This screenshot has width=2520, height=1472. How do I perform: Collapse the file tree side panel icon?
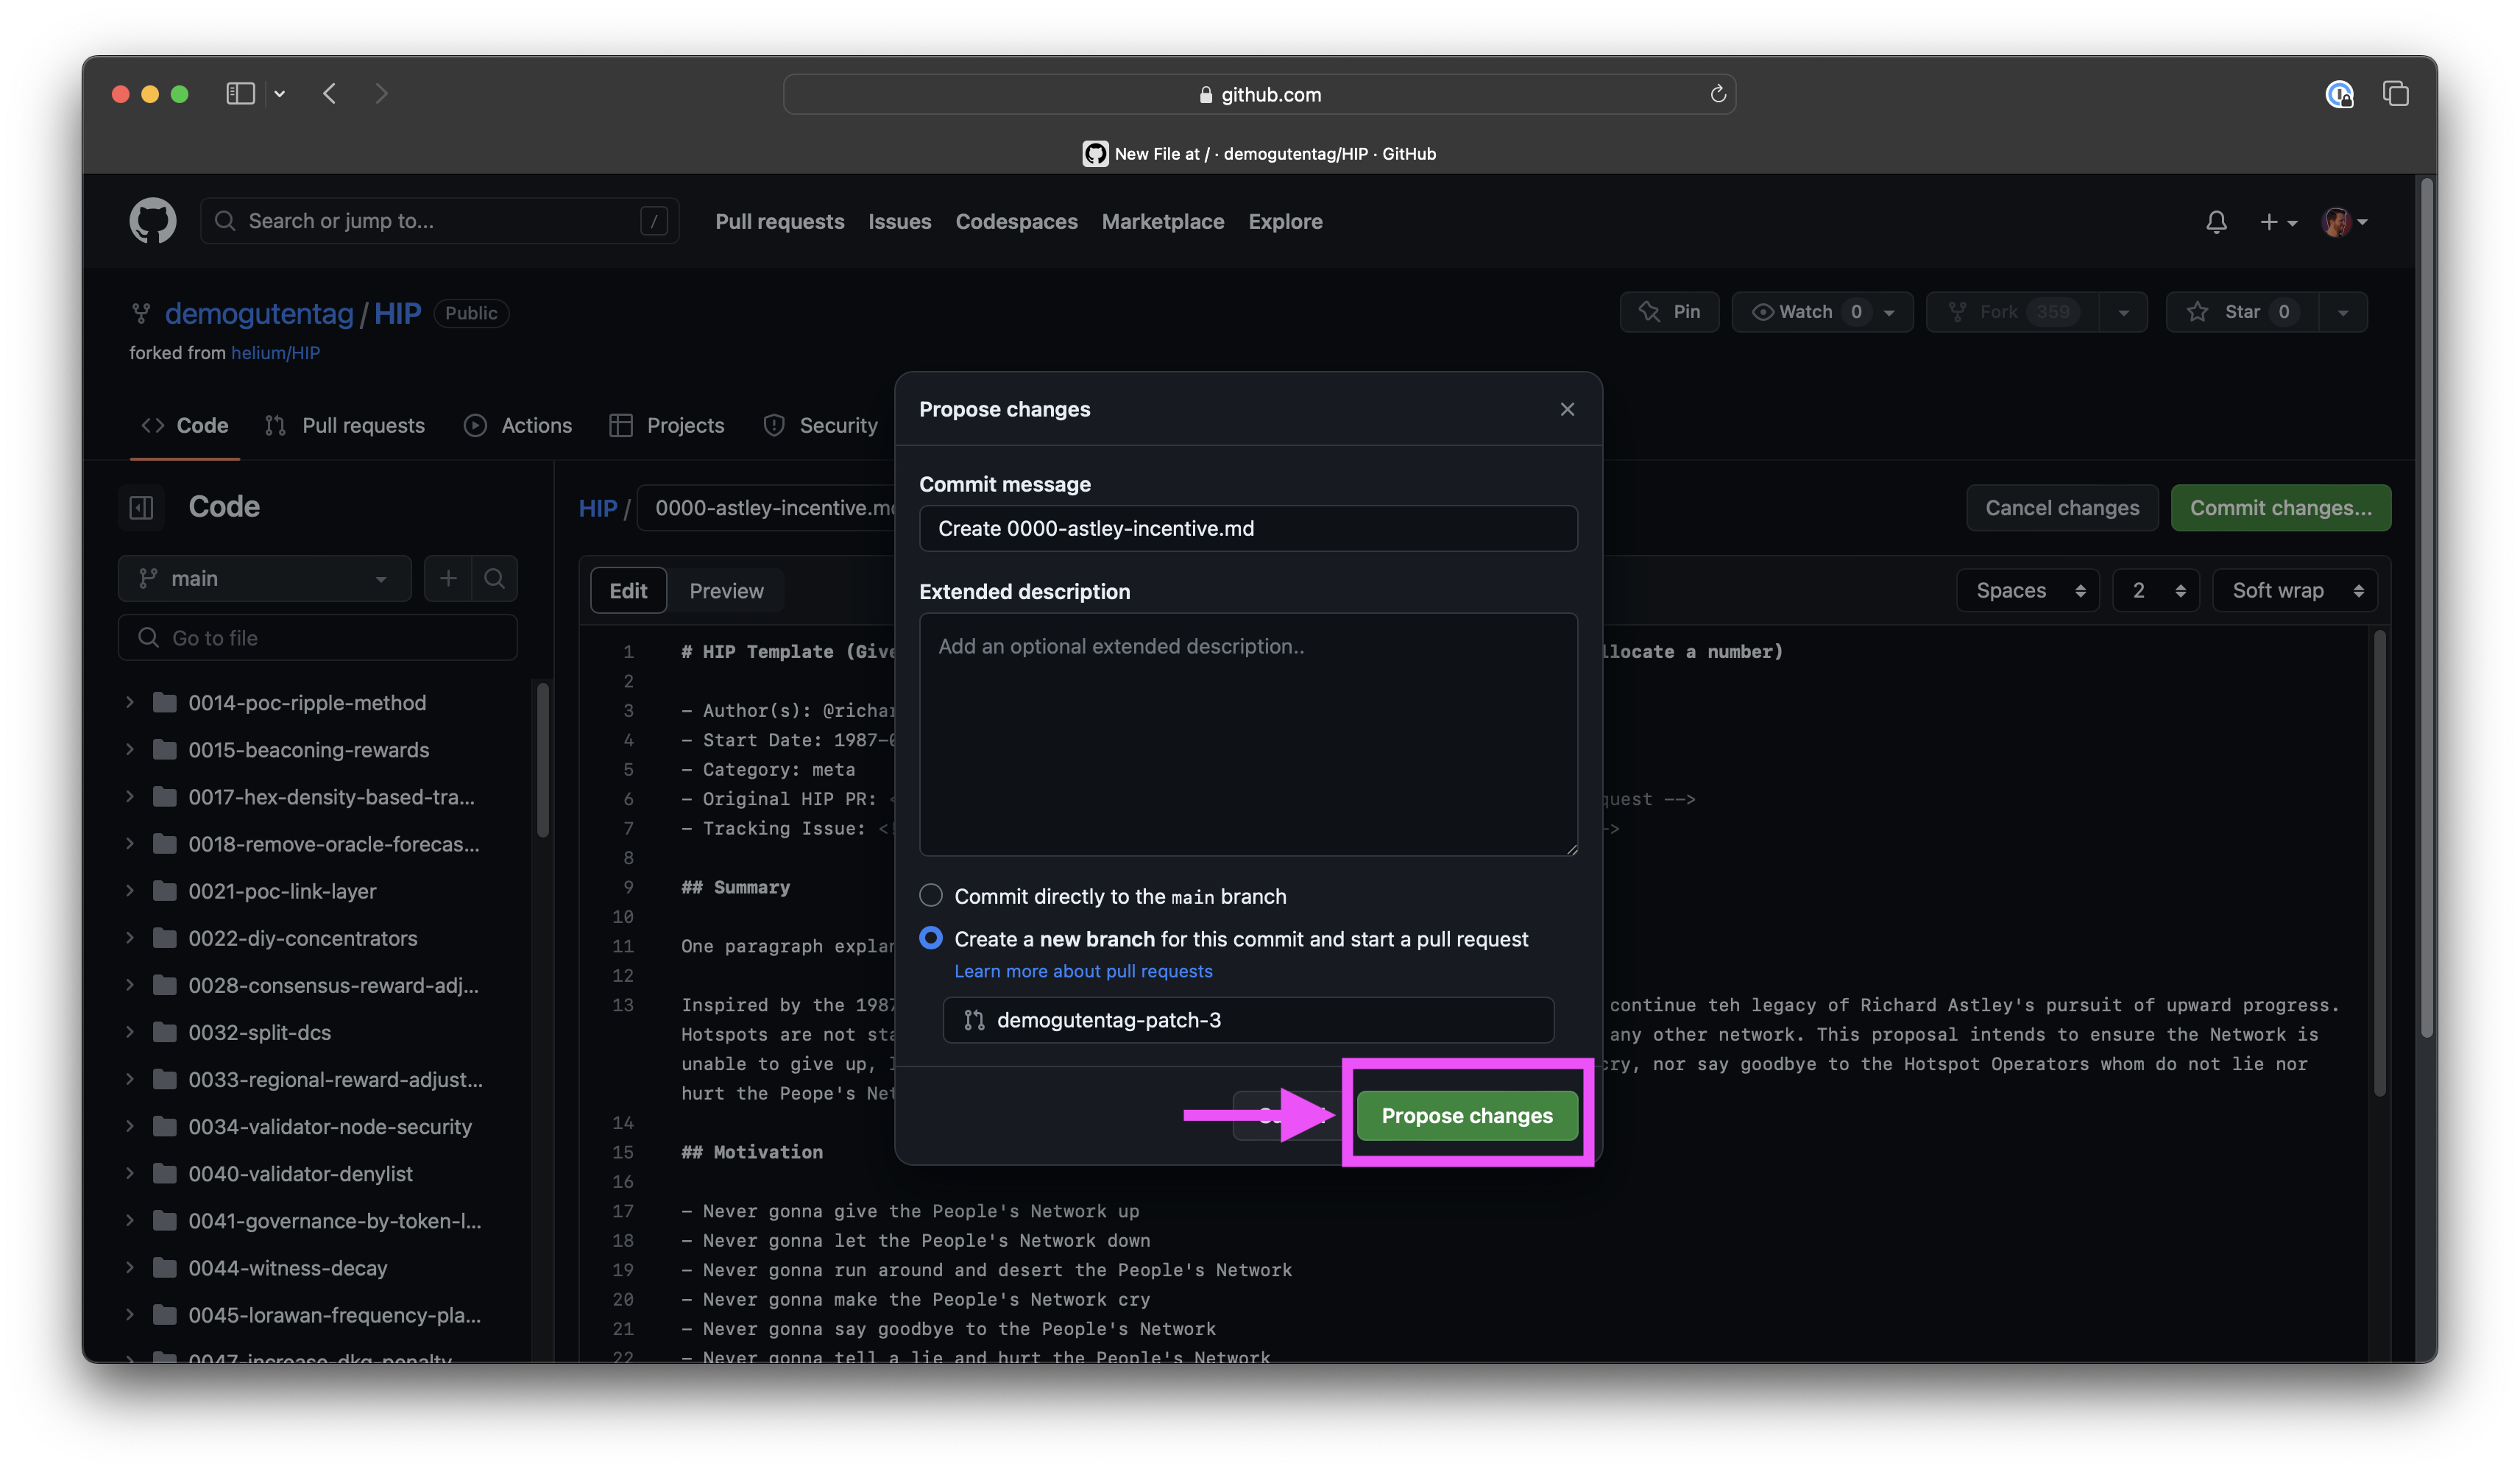tap(142, 507)
